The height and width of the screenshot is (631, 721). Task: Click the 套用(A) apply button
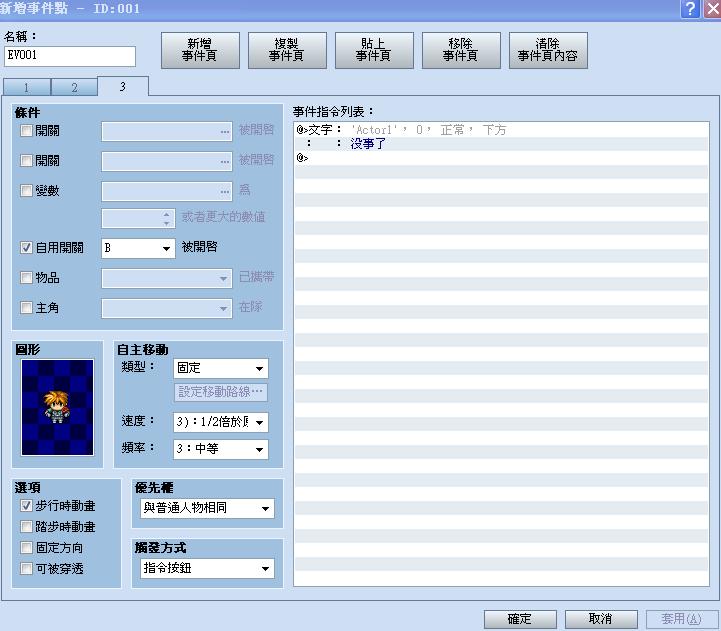coord(682,619)
